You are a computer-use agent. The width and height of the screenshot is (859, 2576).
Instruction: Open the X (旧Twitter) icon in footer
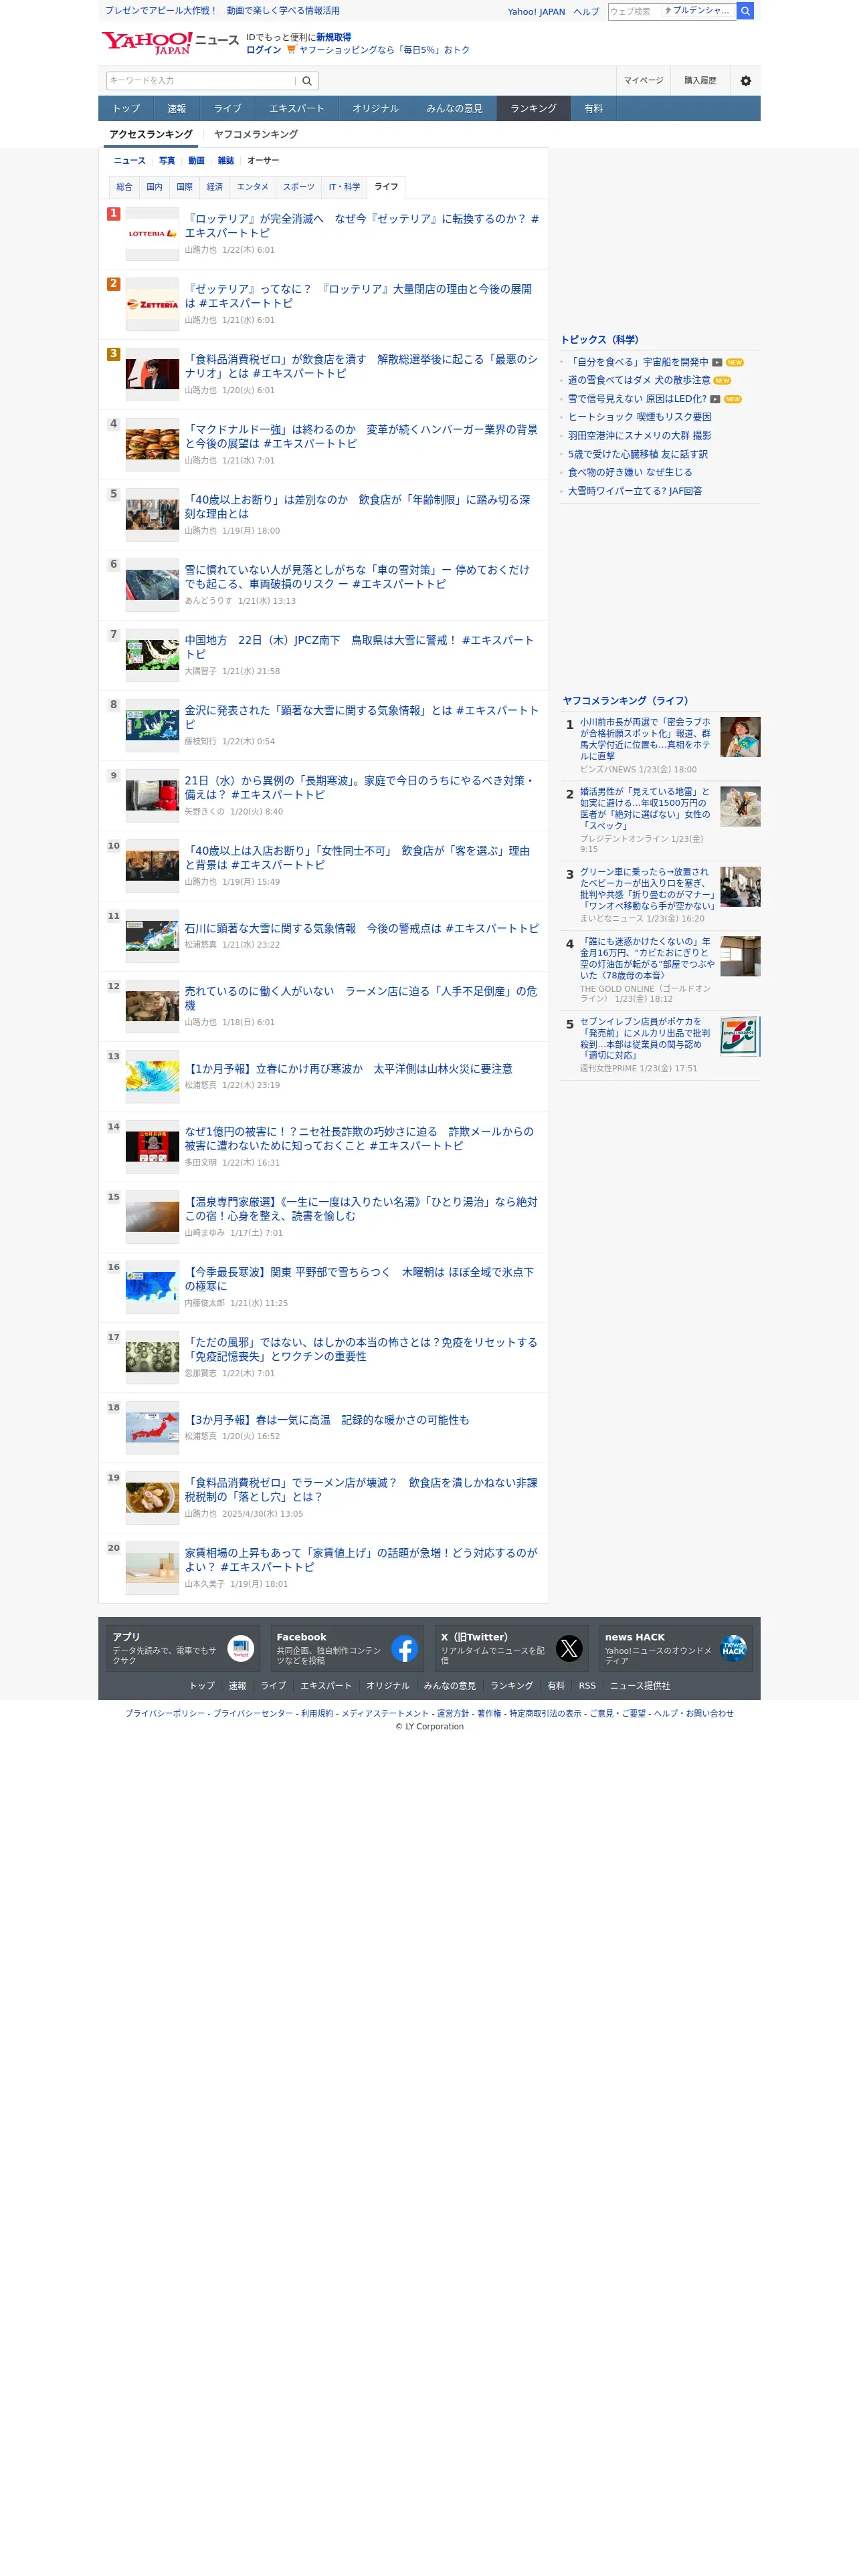point(569,1648)
